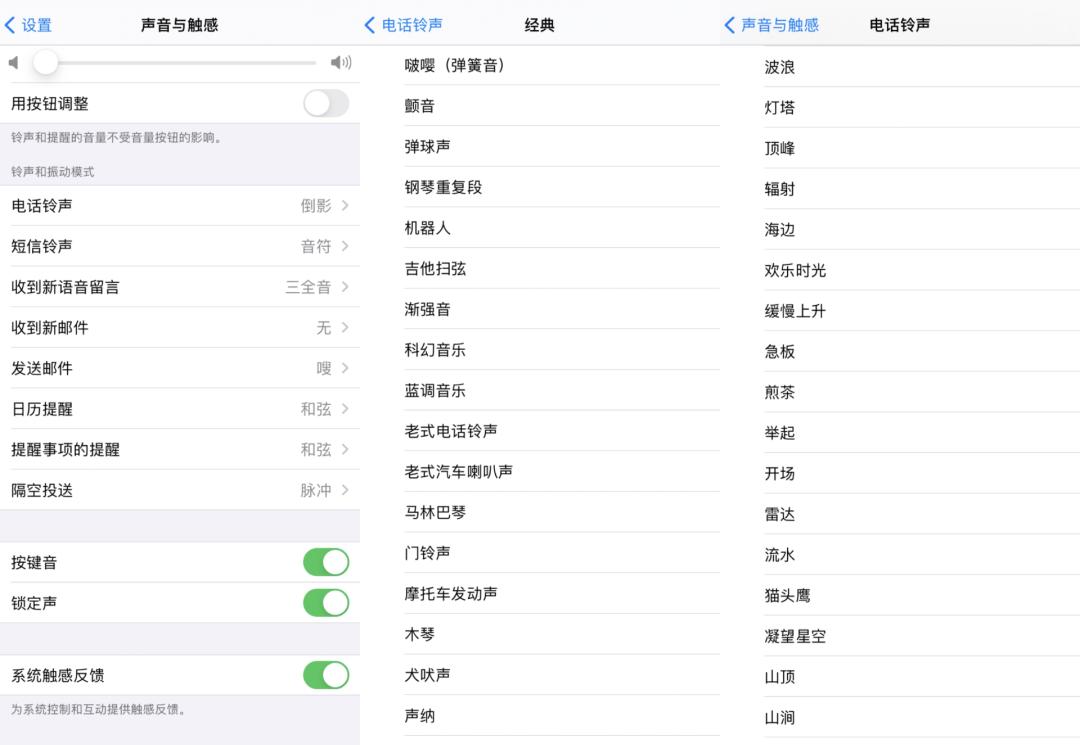Disable the 按键音 switch
1080x745 pixels.
325,562
